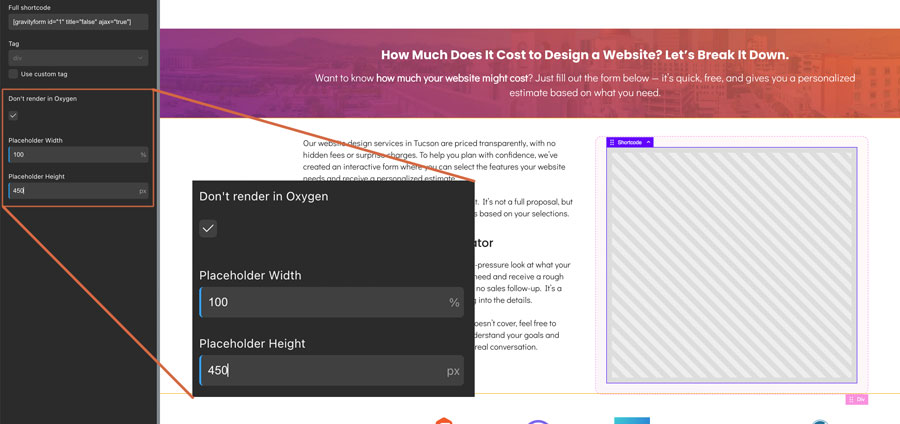
Task: Select the heading How Much Does It Cost
Action: point(584,56)
